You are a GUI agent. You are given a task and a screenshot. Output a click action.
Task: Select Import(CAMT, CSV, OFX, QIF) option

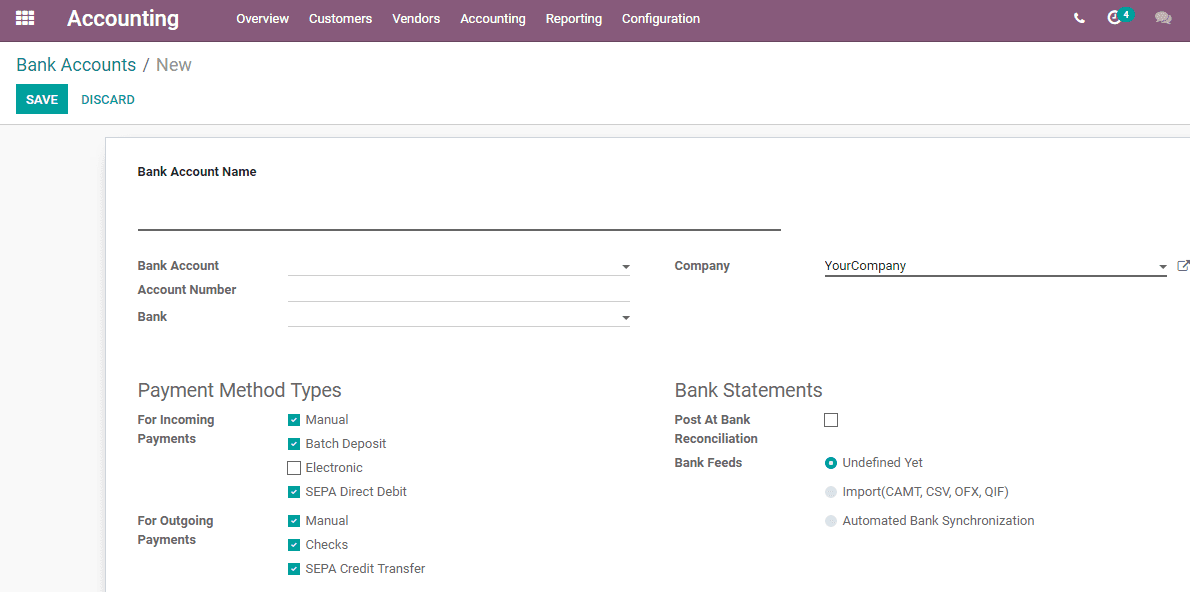[x=831, y=492]
